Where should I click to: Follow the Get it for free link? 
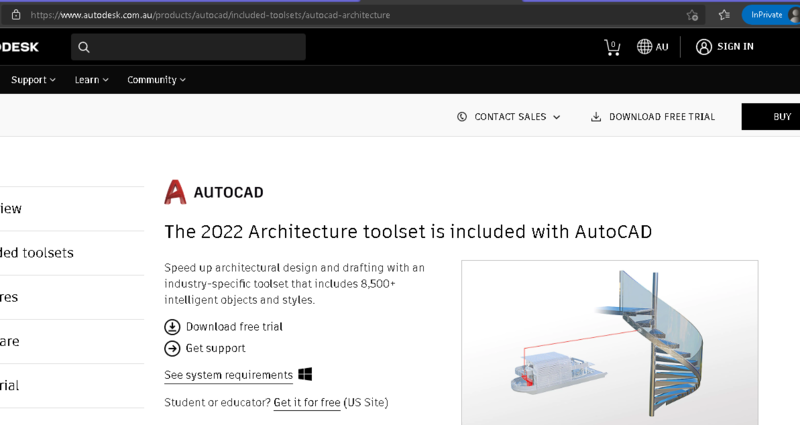307,403
